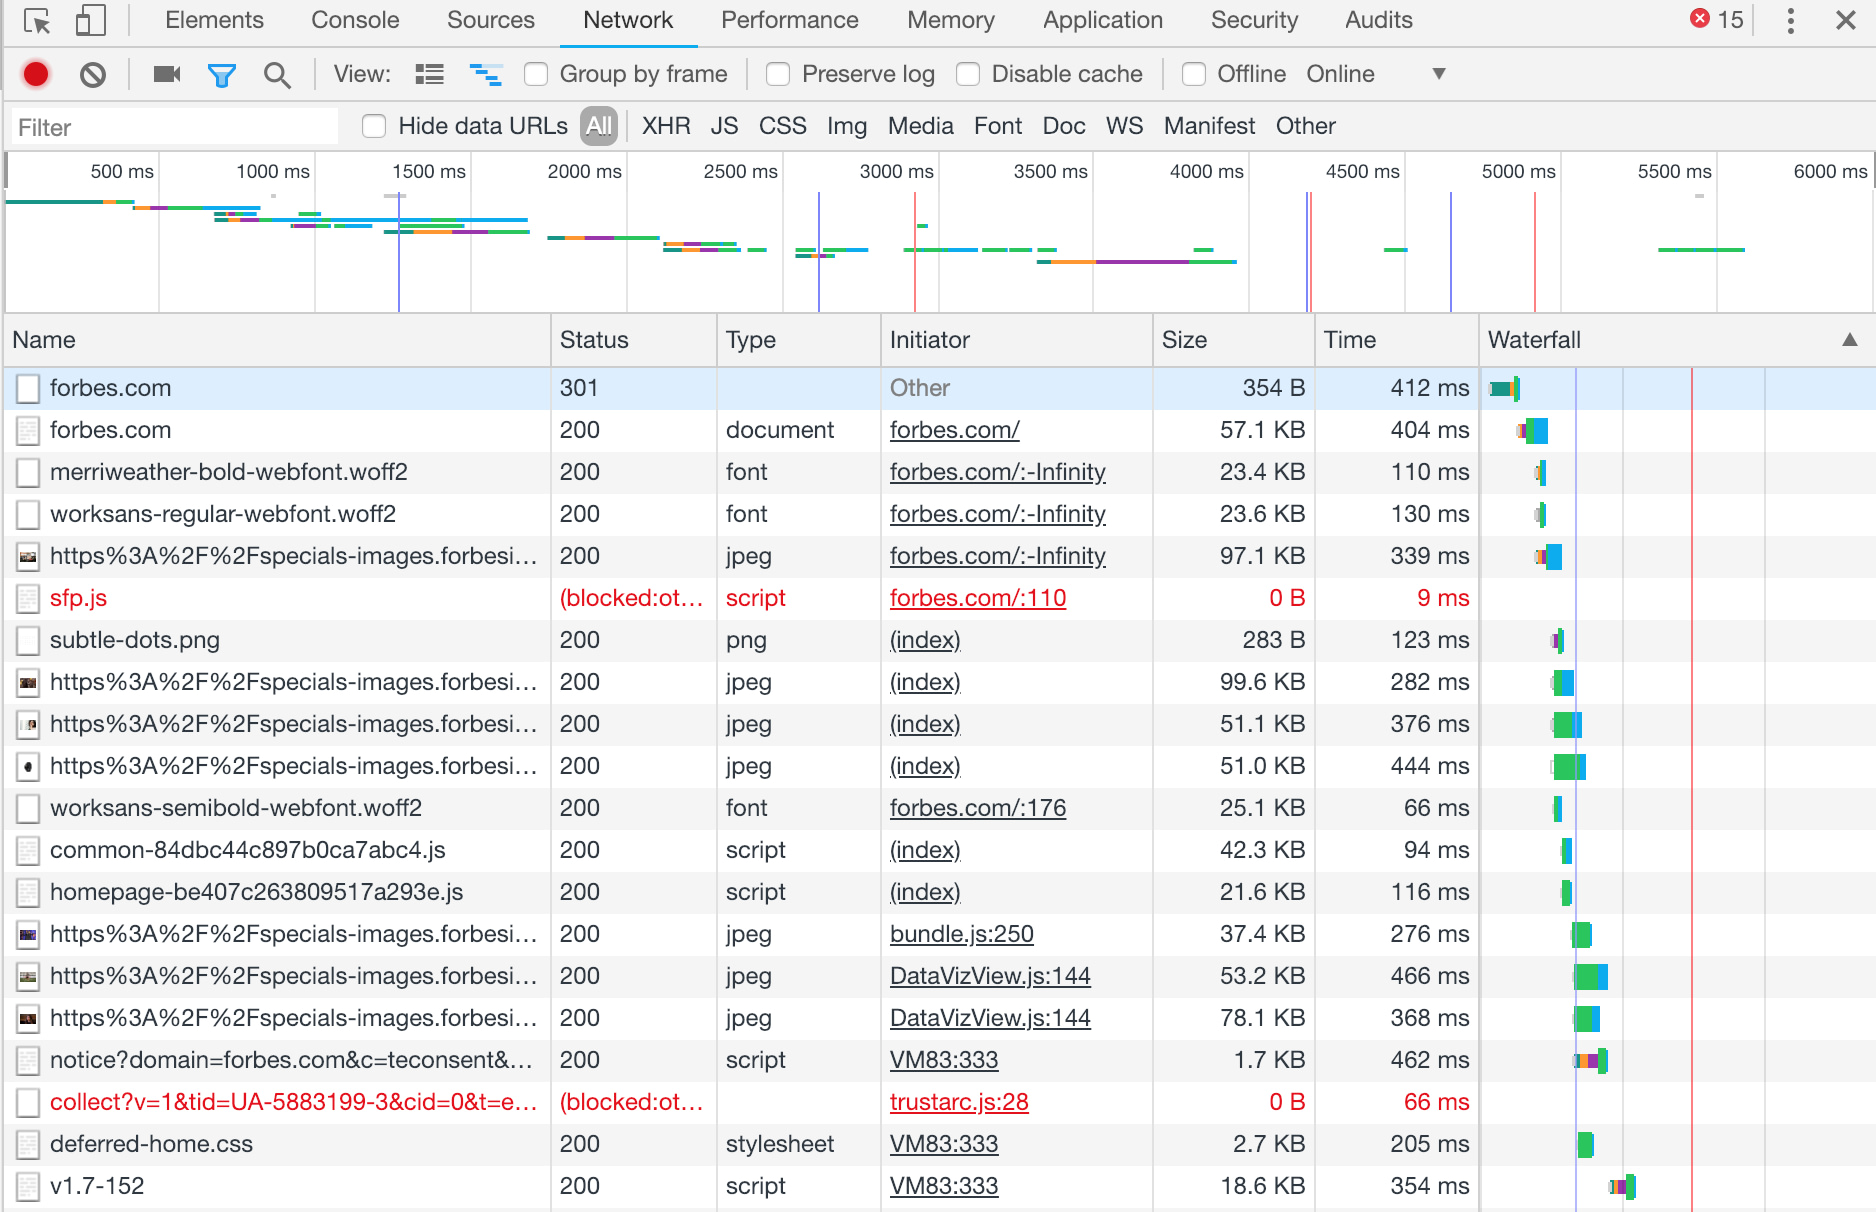Click the Filter text input field
The height and width of the screenshot is (1212, 1876).
tap(175, 127)
